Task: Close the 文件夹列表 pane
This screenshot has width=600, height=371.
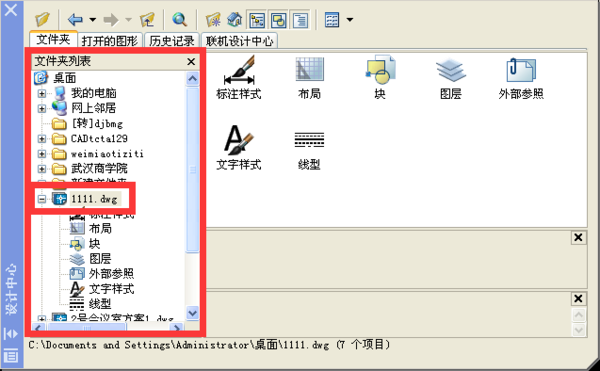Action: 191,62
